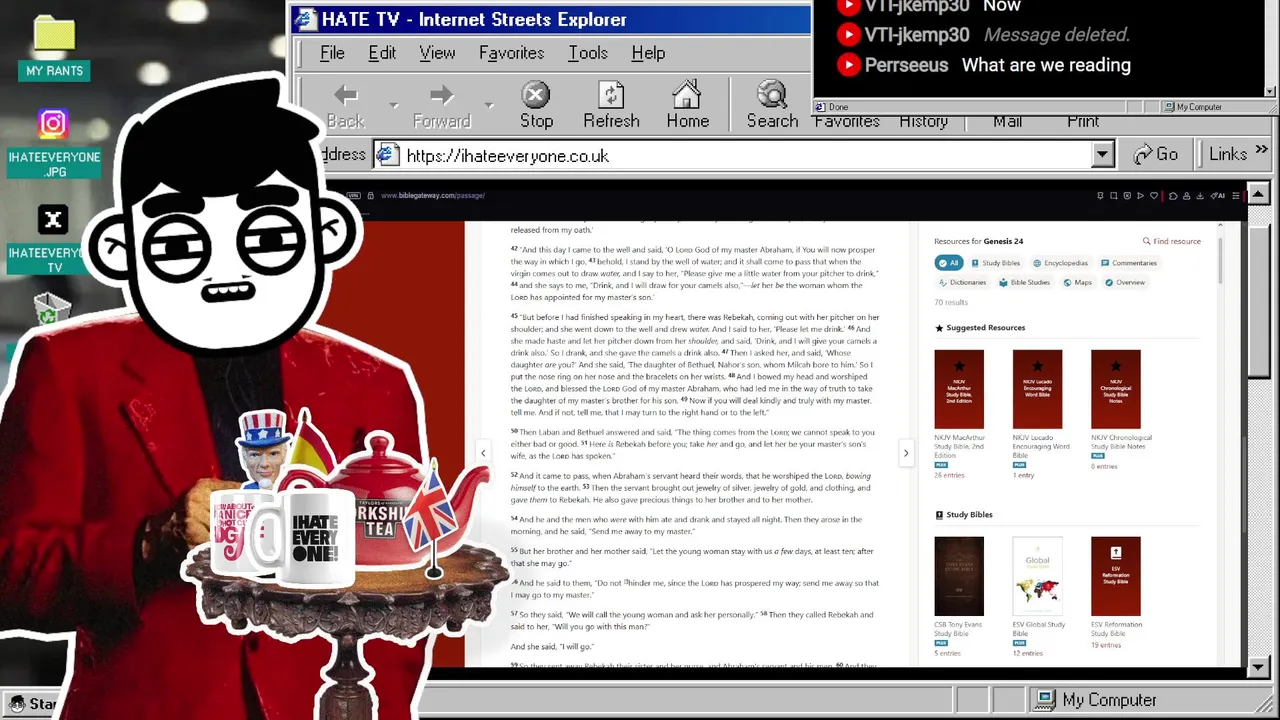
Task: Open the ESV Reformation Study Bible cover
Action: [1115, 576]
